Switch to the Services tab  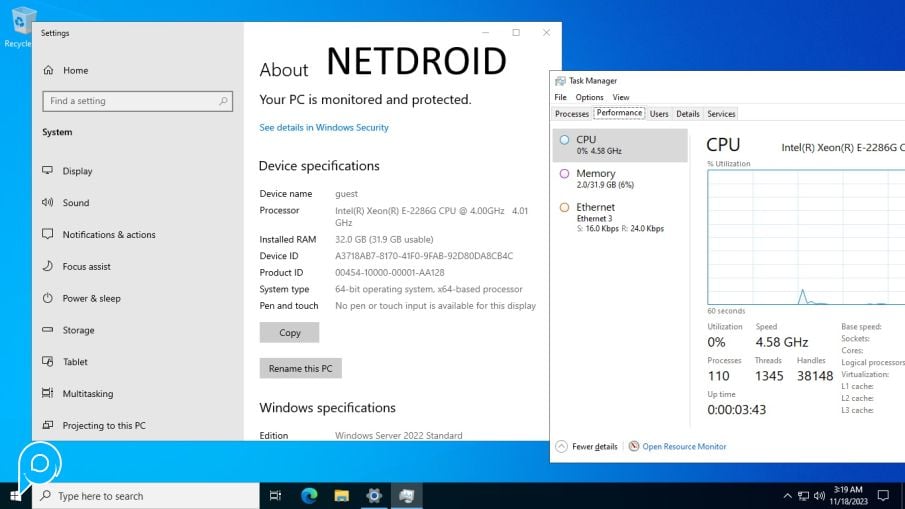[x=720, y=114]
